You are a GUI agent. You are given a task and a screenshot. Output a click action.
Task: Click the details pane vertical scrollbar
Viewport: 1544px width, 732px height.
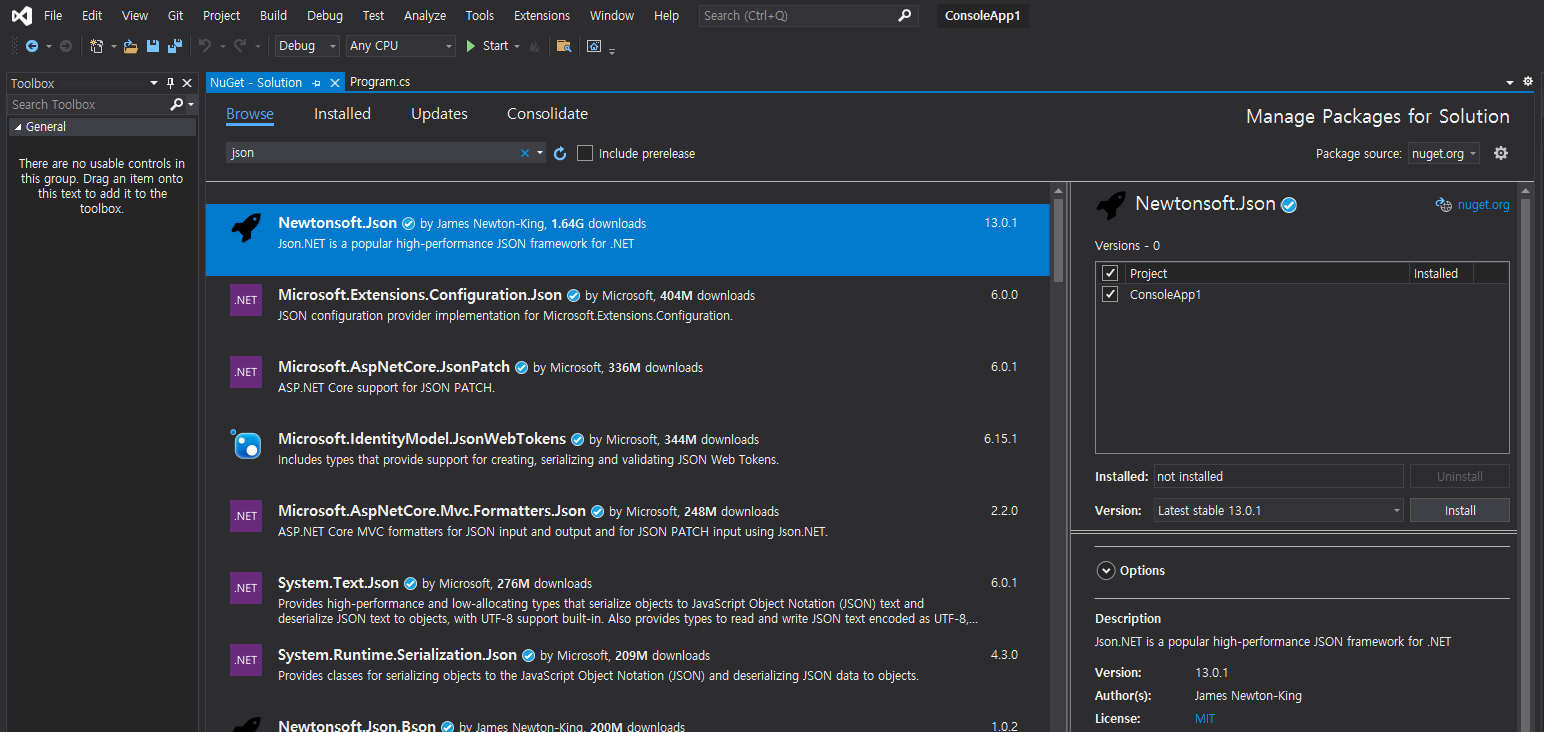point(1526,457)
